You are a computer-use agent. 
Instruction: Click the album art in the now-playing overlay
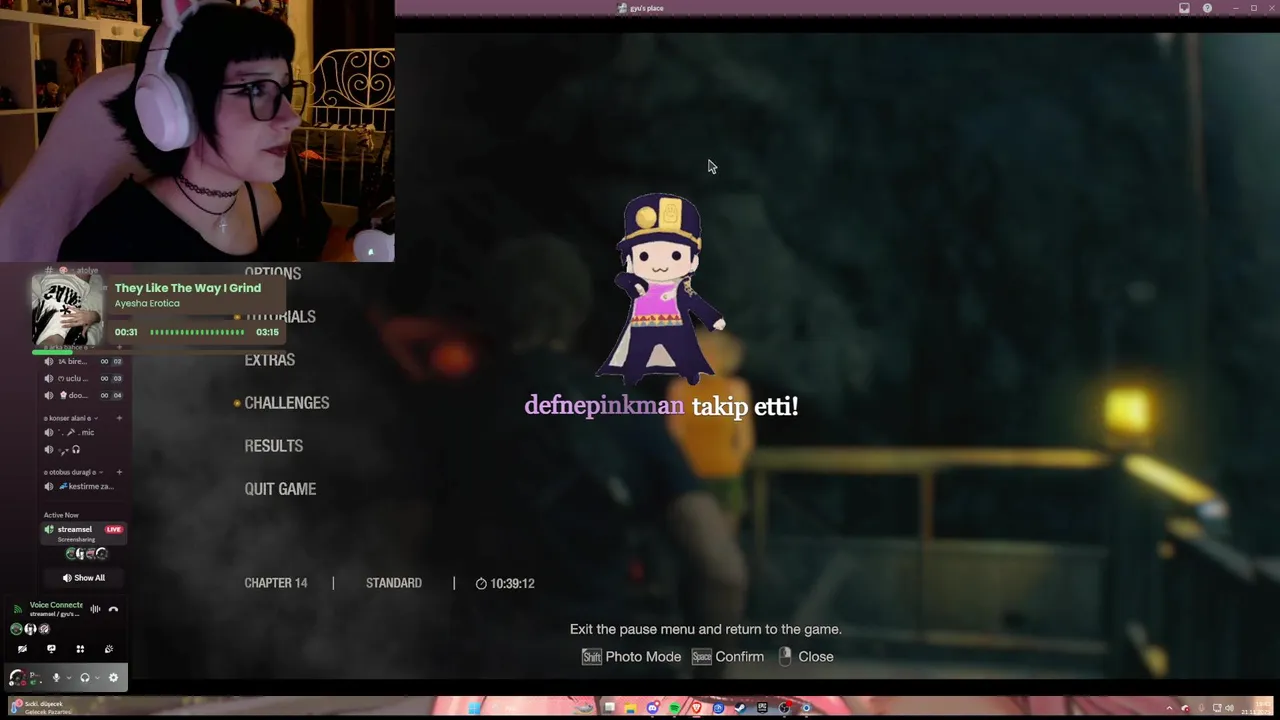click(68, 310)
